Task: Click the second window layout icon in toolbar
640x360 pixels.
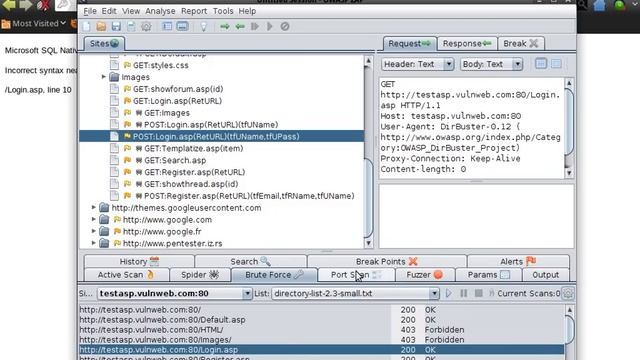Action: click(x=182, y=27)
